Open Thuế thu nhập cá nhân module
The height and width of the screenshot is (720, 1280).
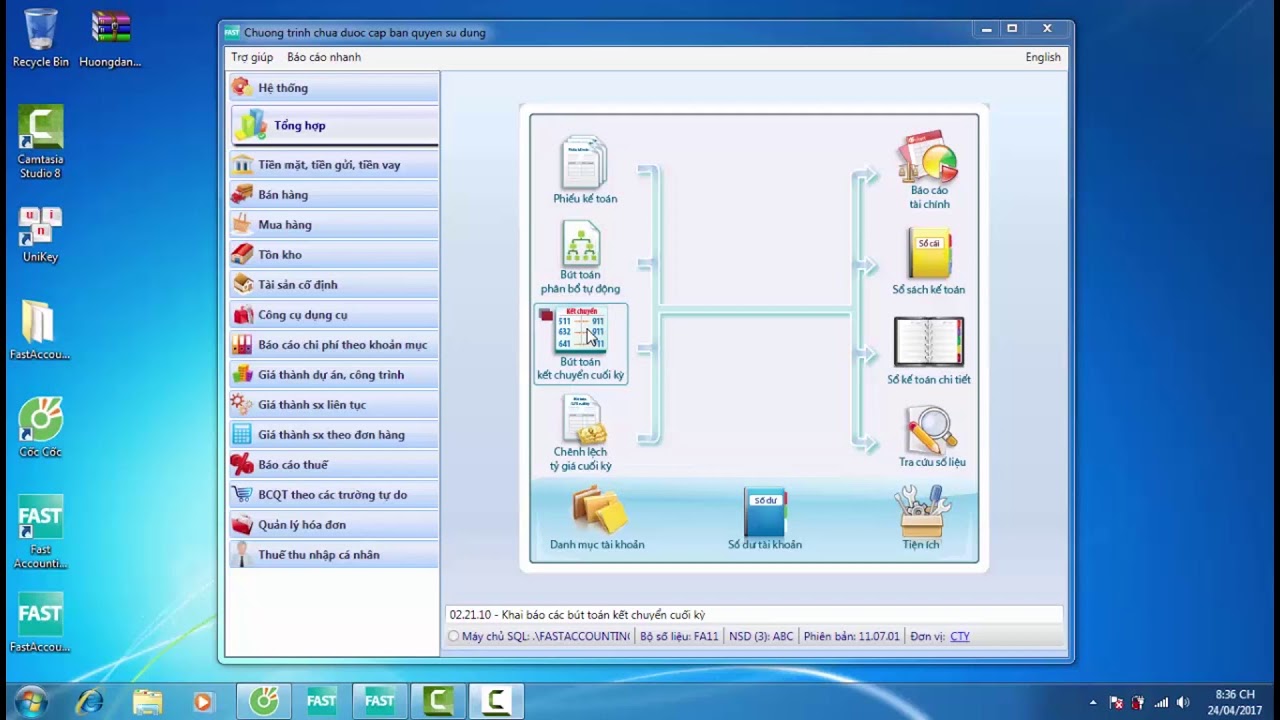click(334, 555)
